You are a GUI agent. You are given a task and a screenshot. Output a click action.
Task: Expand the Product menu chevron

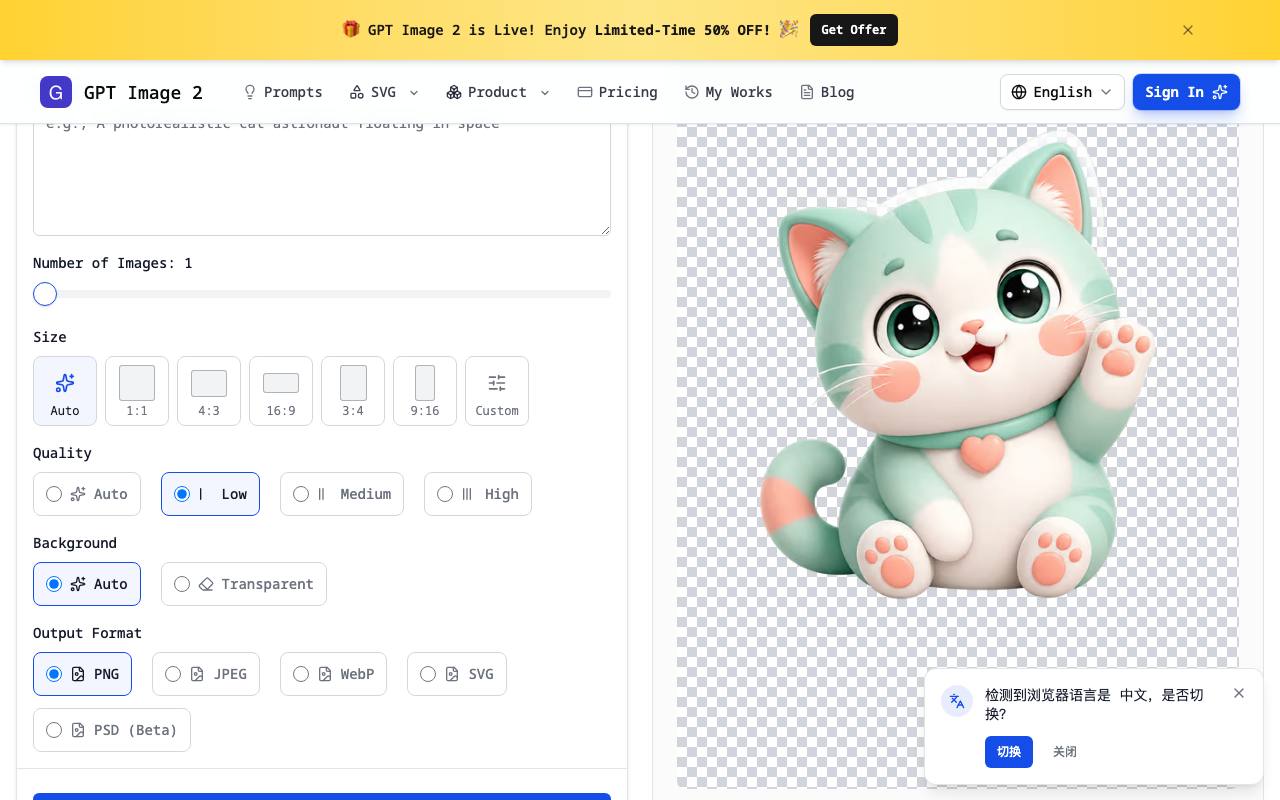pos(545,93)
